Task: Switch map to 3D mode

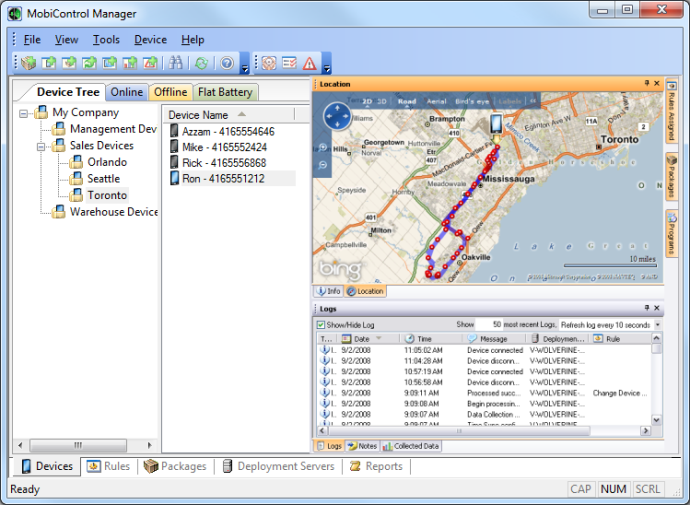Action: tap(382, 101)
